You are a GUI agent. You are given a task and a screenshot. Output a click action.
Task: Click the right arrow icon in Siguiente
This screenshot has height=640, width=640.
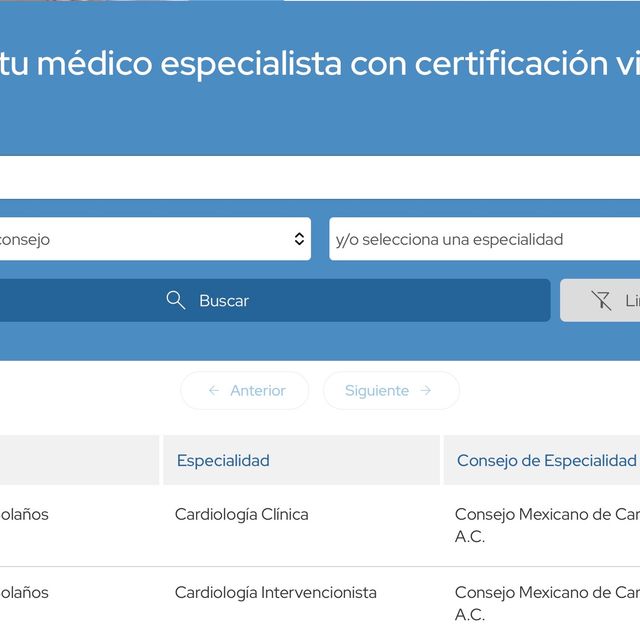(x=426, y=391)
